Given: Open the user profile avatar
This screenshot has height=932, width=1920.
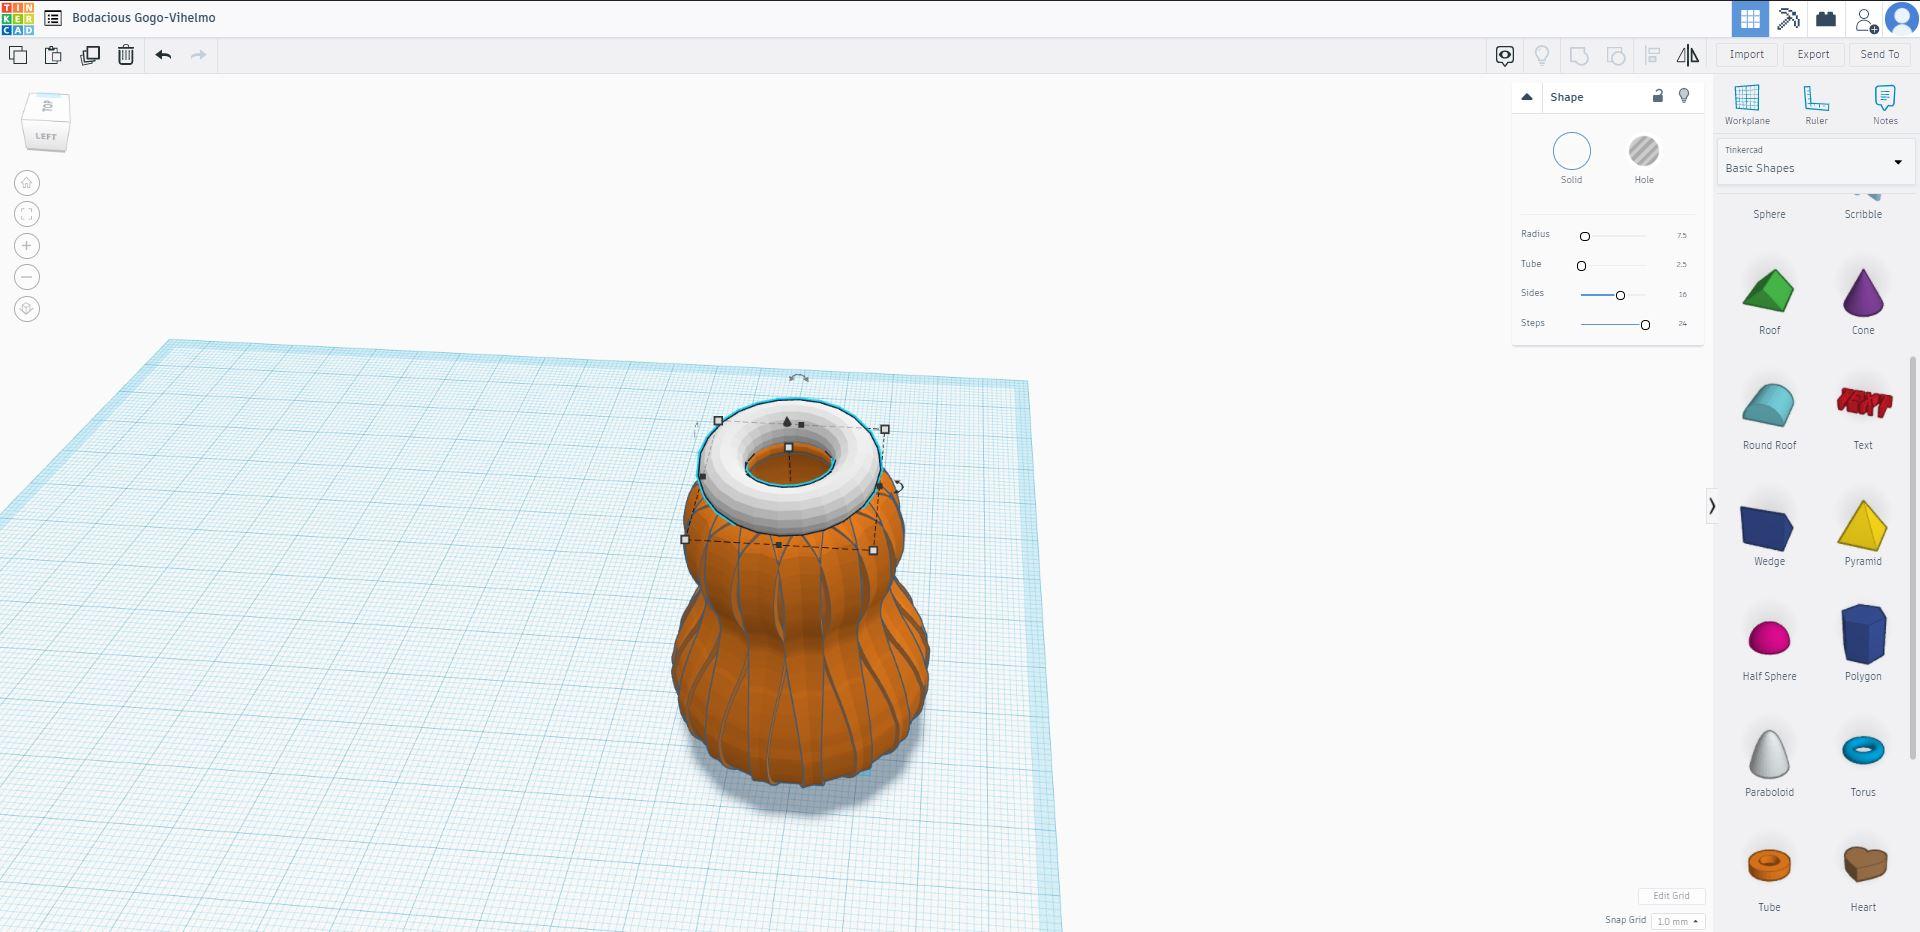Looking at the screenshot, I should [1901, 18].
